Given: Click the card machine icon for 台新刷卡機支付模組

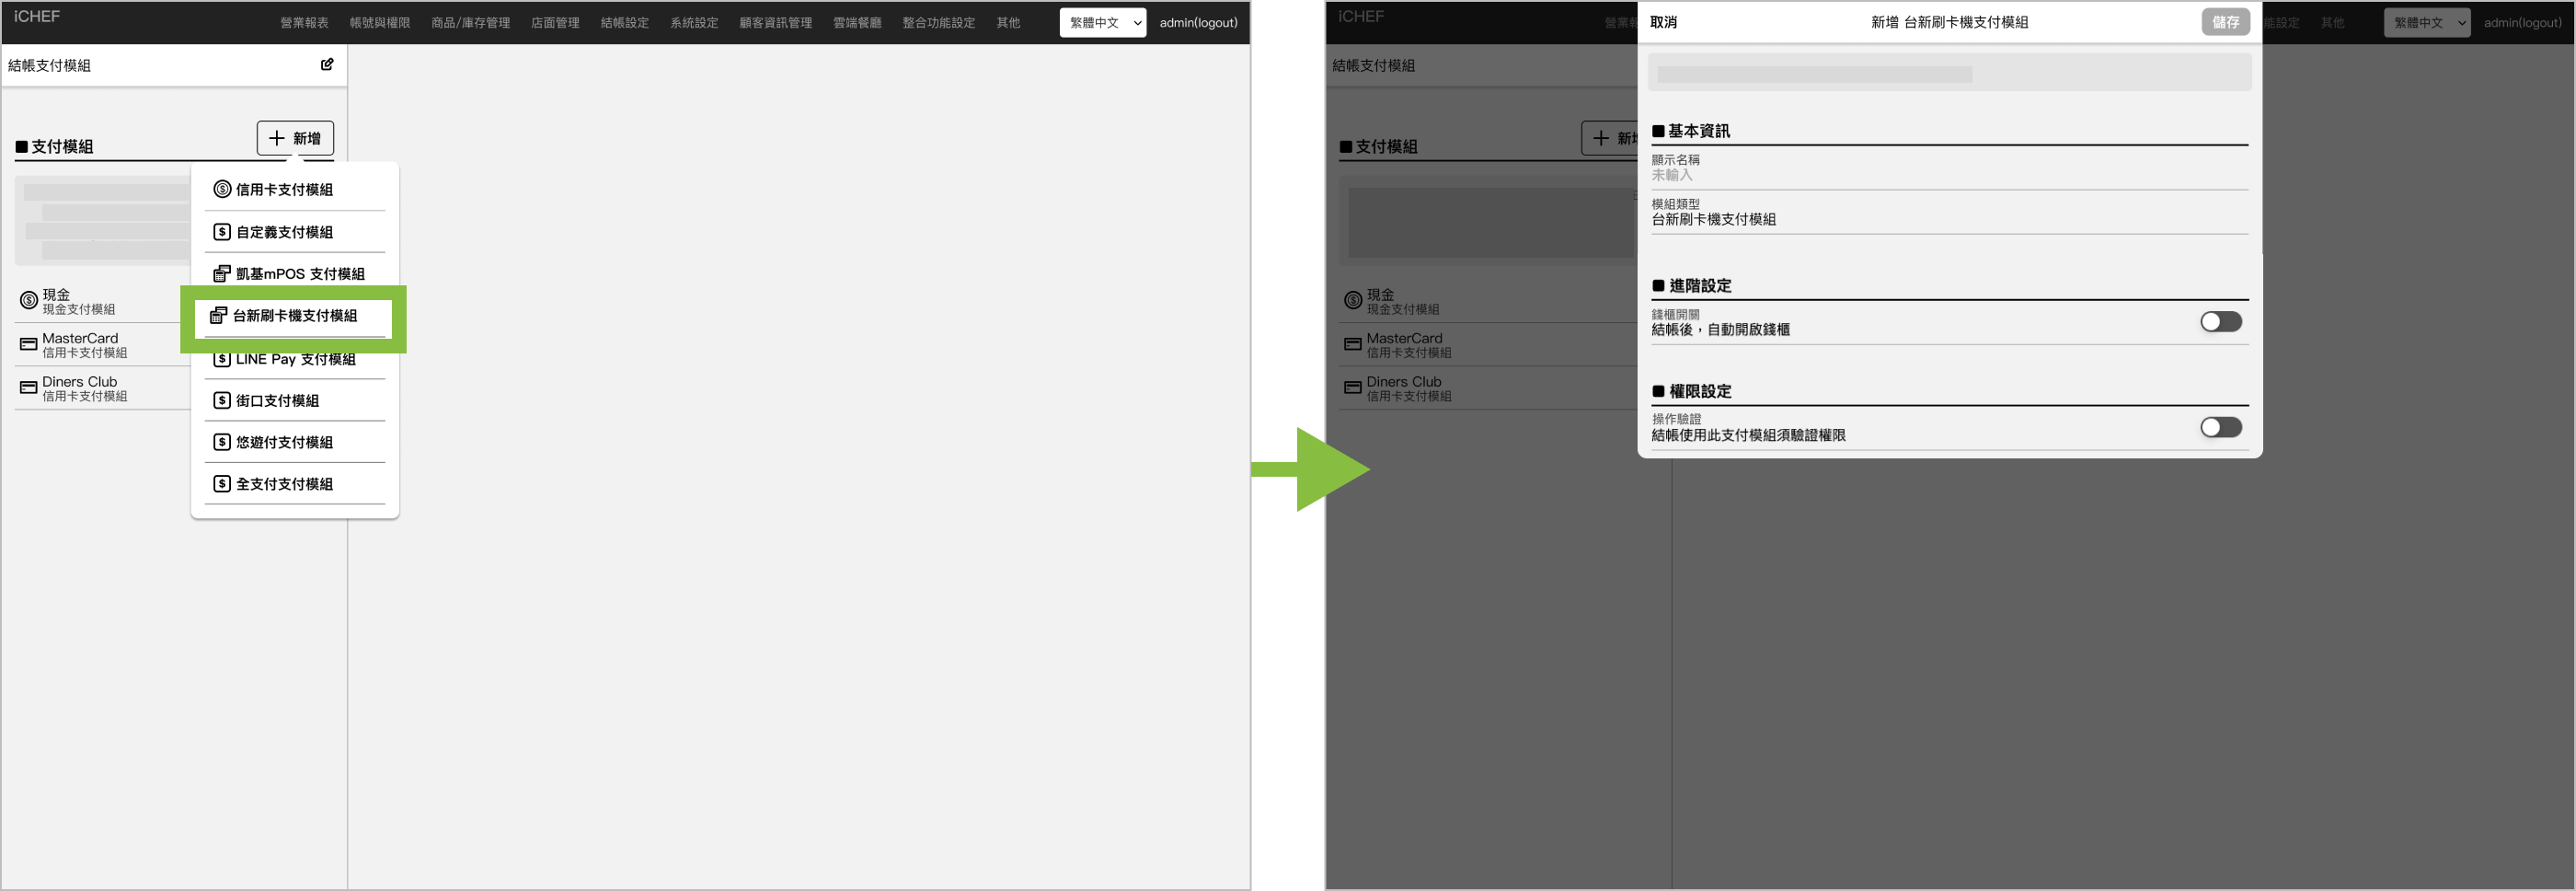Looking at the screenshot, I should (x=218, y=316).
